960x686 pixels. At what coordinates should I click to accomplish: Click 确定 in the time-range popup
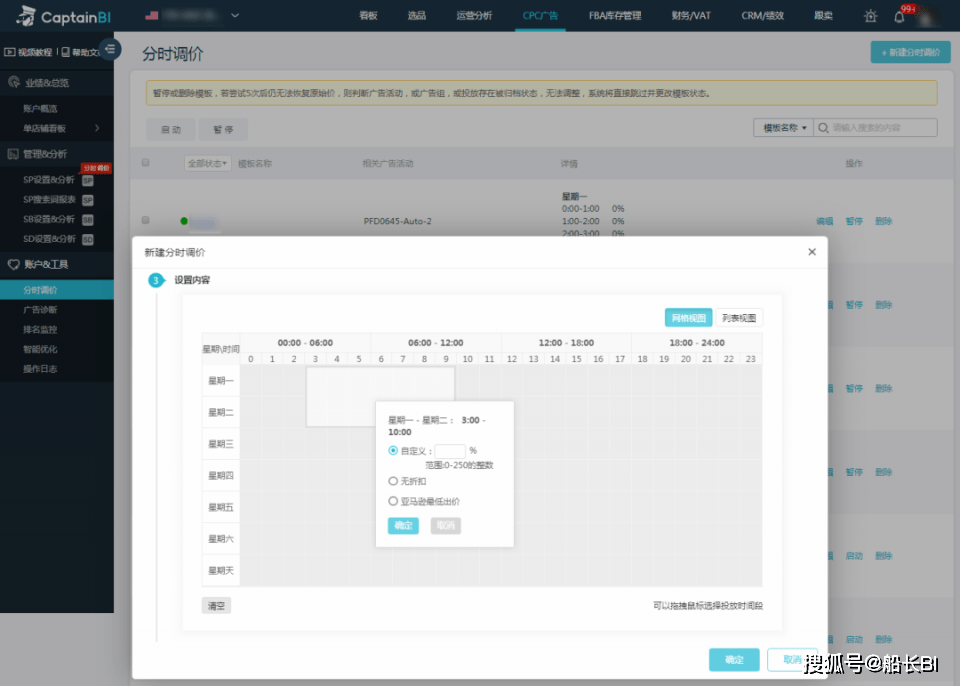(403, 526)
